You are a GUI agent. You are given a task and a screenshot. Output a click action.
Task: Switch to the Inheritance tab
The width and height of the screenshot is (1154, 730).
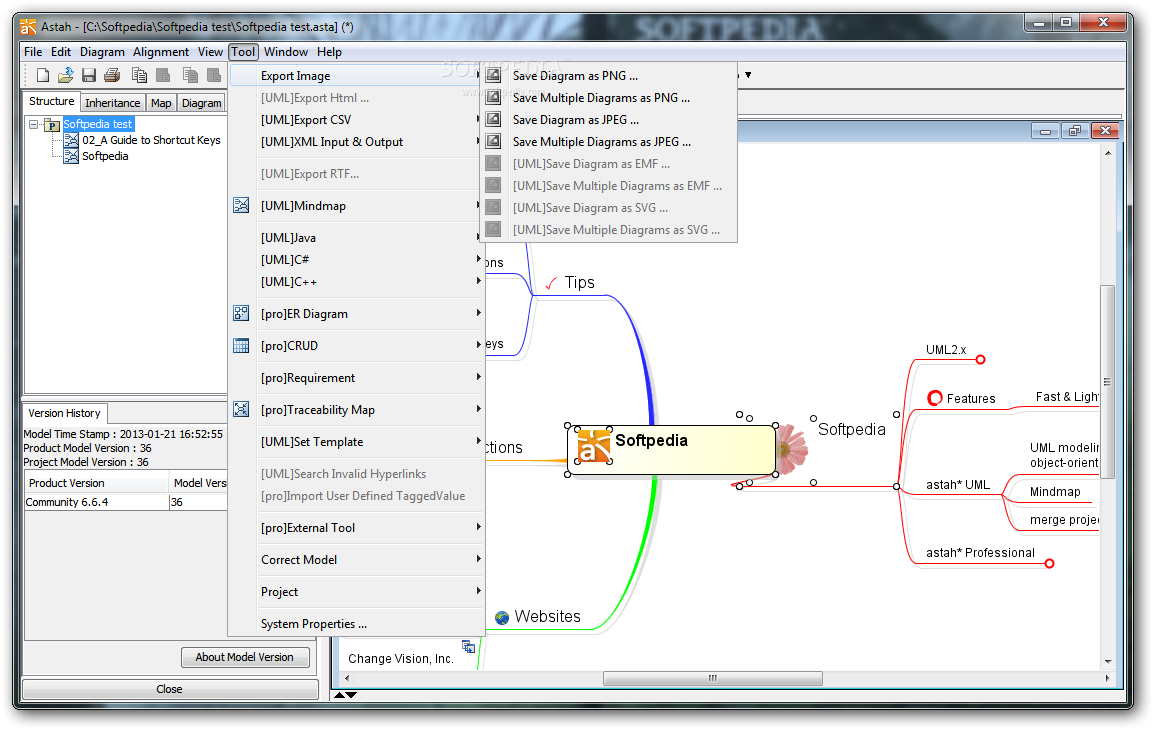point(112,103)
